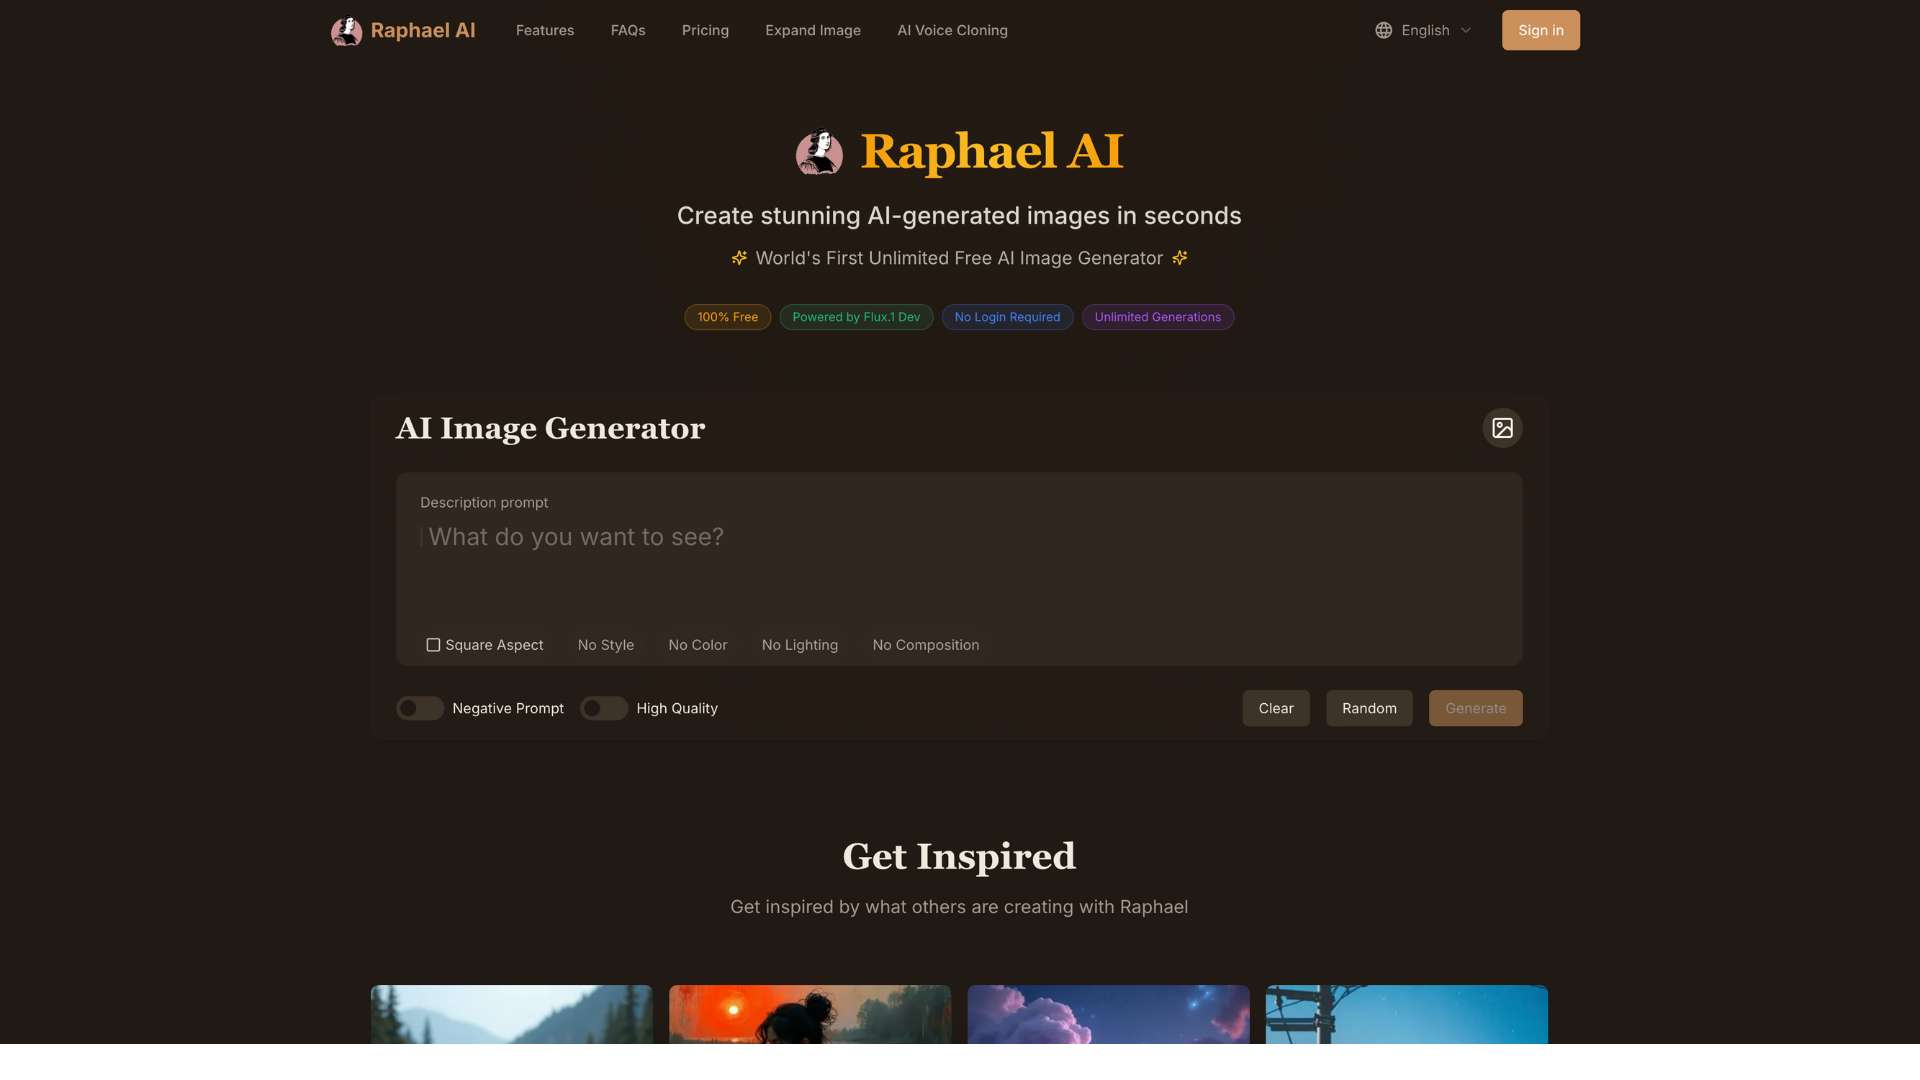Viewport: 1920px width, 1080px height.
Task: Open the No Style selector
Action: (606, 645)
